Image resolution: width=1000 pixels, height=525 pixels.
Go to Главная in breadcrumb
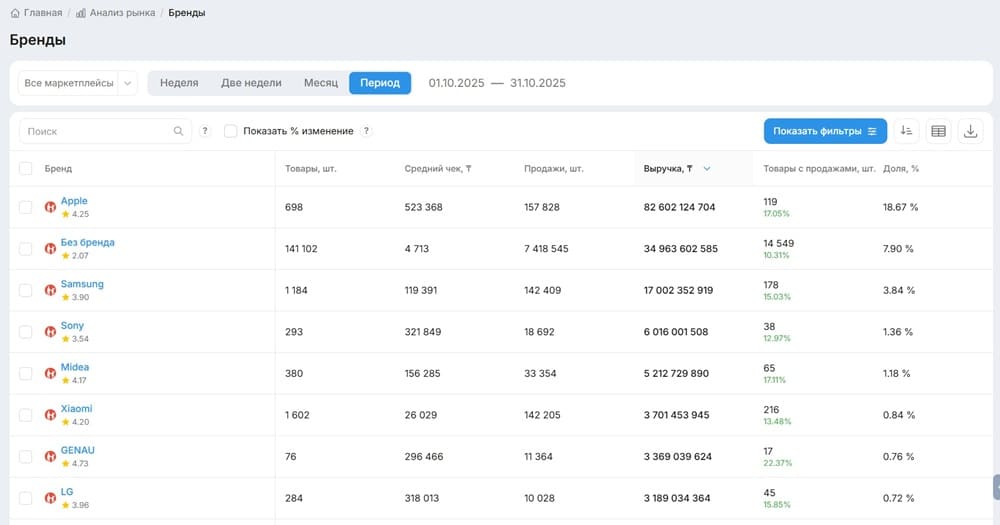[x=43, y=13]
